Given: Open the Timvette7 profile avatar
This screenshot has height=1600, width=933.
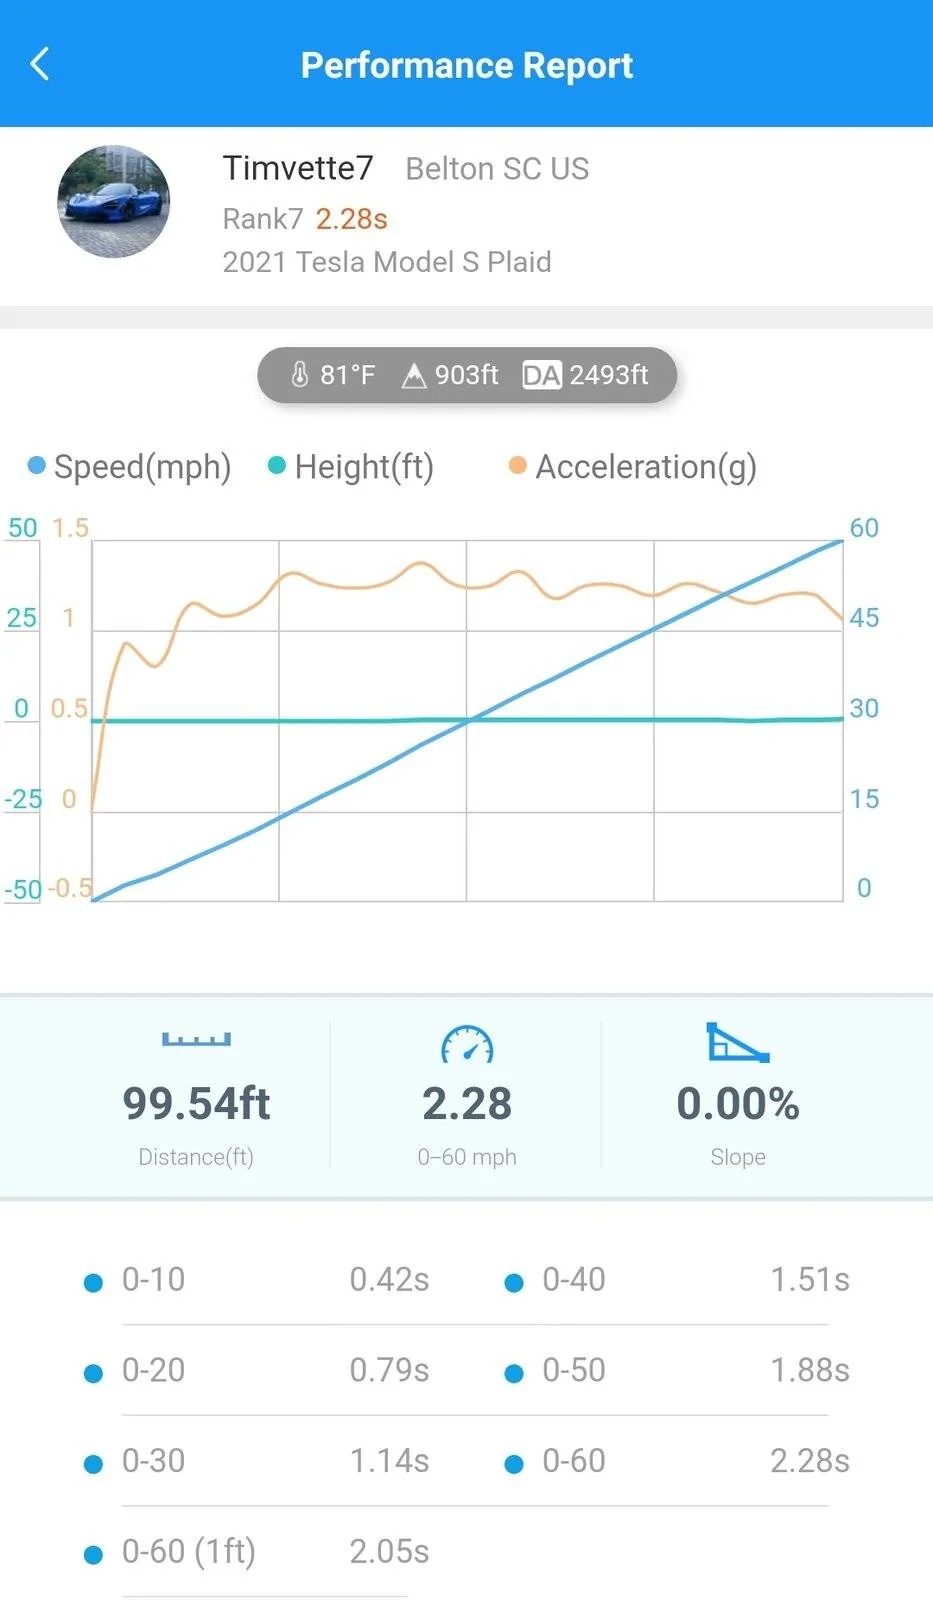Looking at the screenshot, I should tap(113, 202).
